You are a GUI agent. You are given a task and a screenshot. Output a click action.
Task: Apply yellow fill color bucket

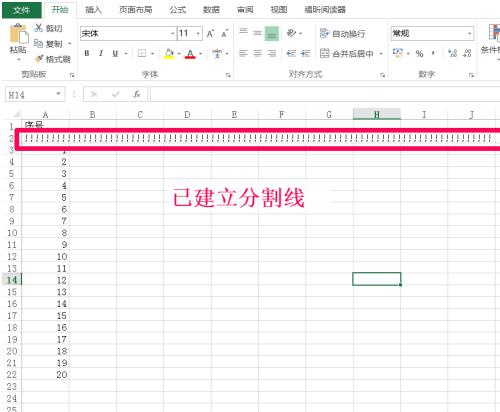coord(169,53)
